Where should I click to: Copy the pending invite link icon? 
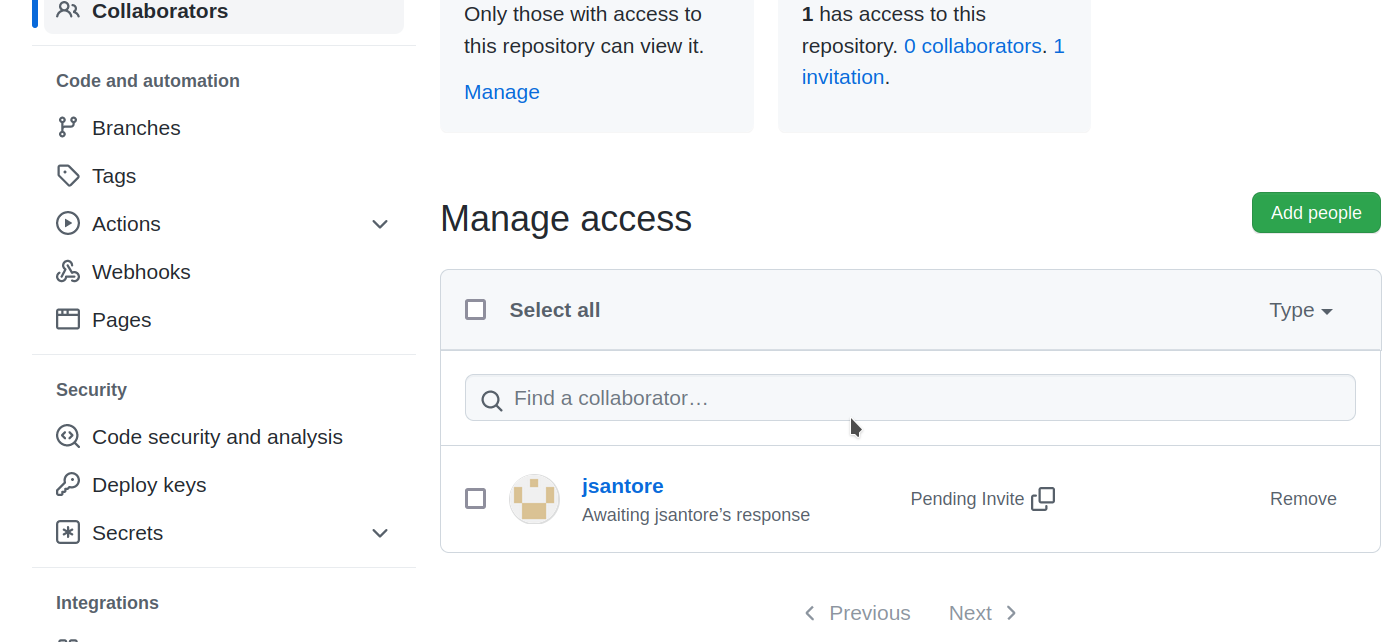pyautogui.click(x=1043, y=499)
